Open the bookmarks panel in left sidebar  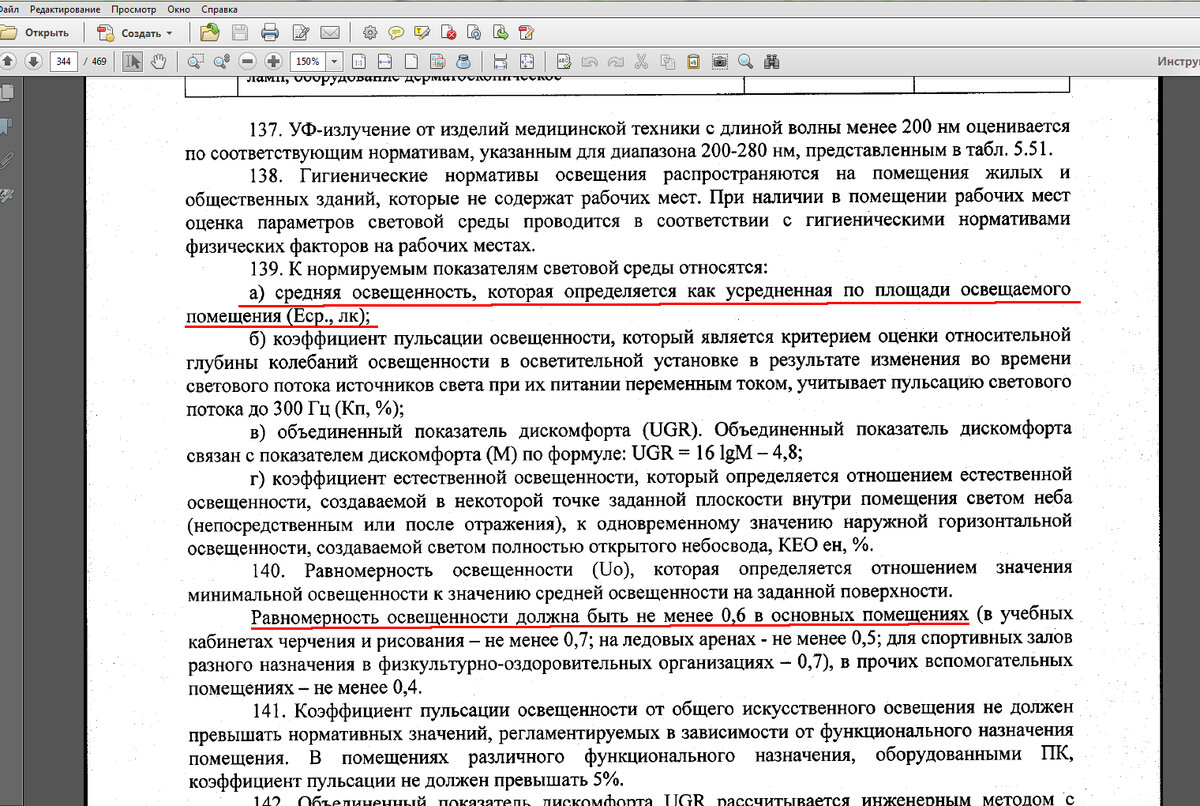(x=8, y=127)
